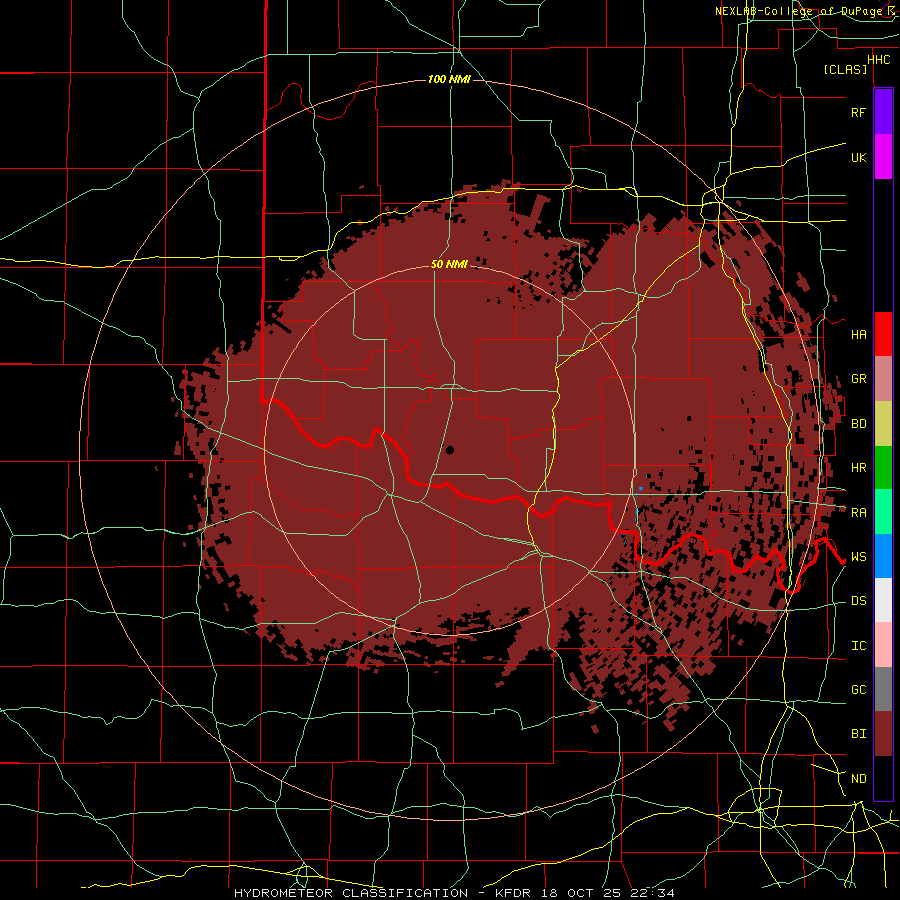
Task: Click the gray GC color swatch
Action: [883, 689]
